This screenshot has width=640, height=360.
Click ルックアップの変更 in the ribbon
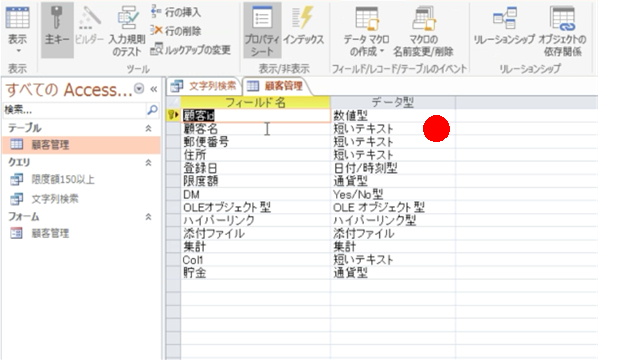click(191, 49)
